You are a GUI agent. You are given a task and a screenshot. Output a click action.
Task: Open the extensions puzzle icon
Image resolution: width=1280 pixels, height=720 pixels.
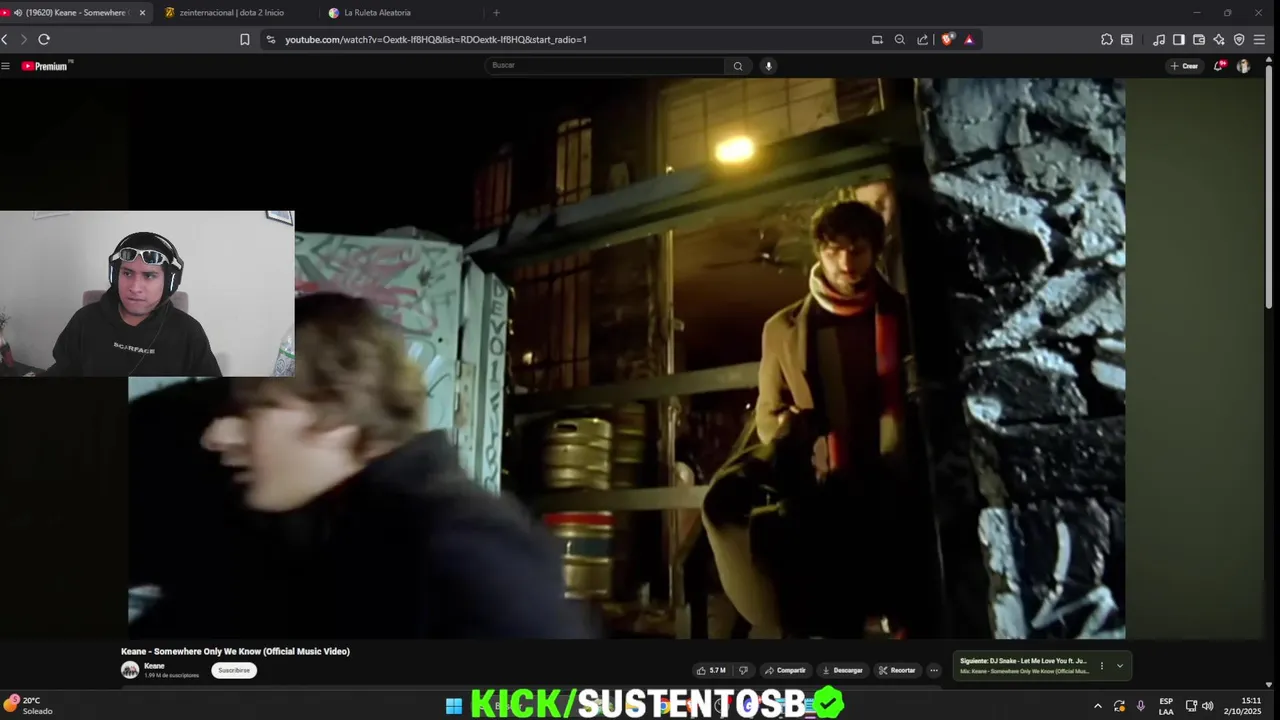pos(1107,40)
